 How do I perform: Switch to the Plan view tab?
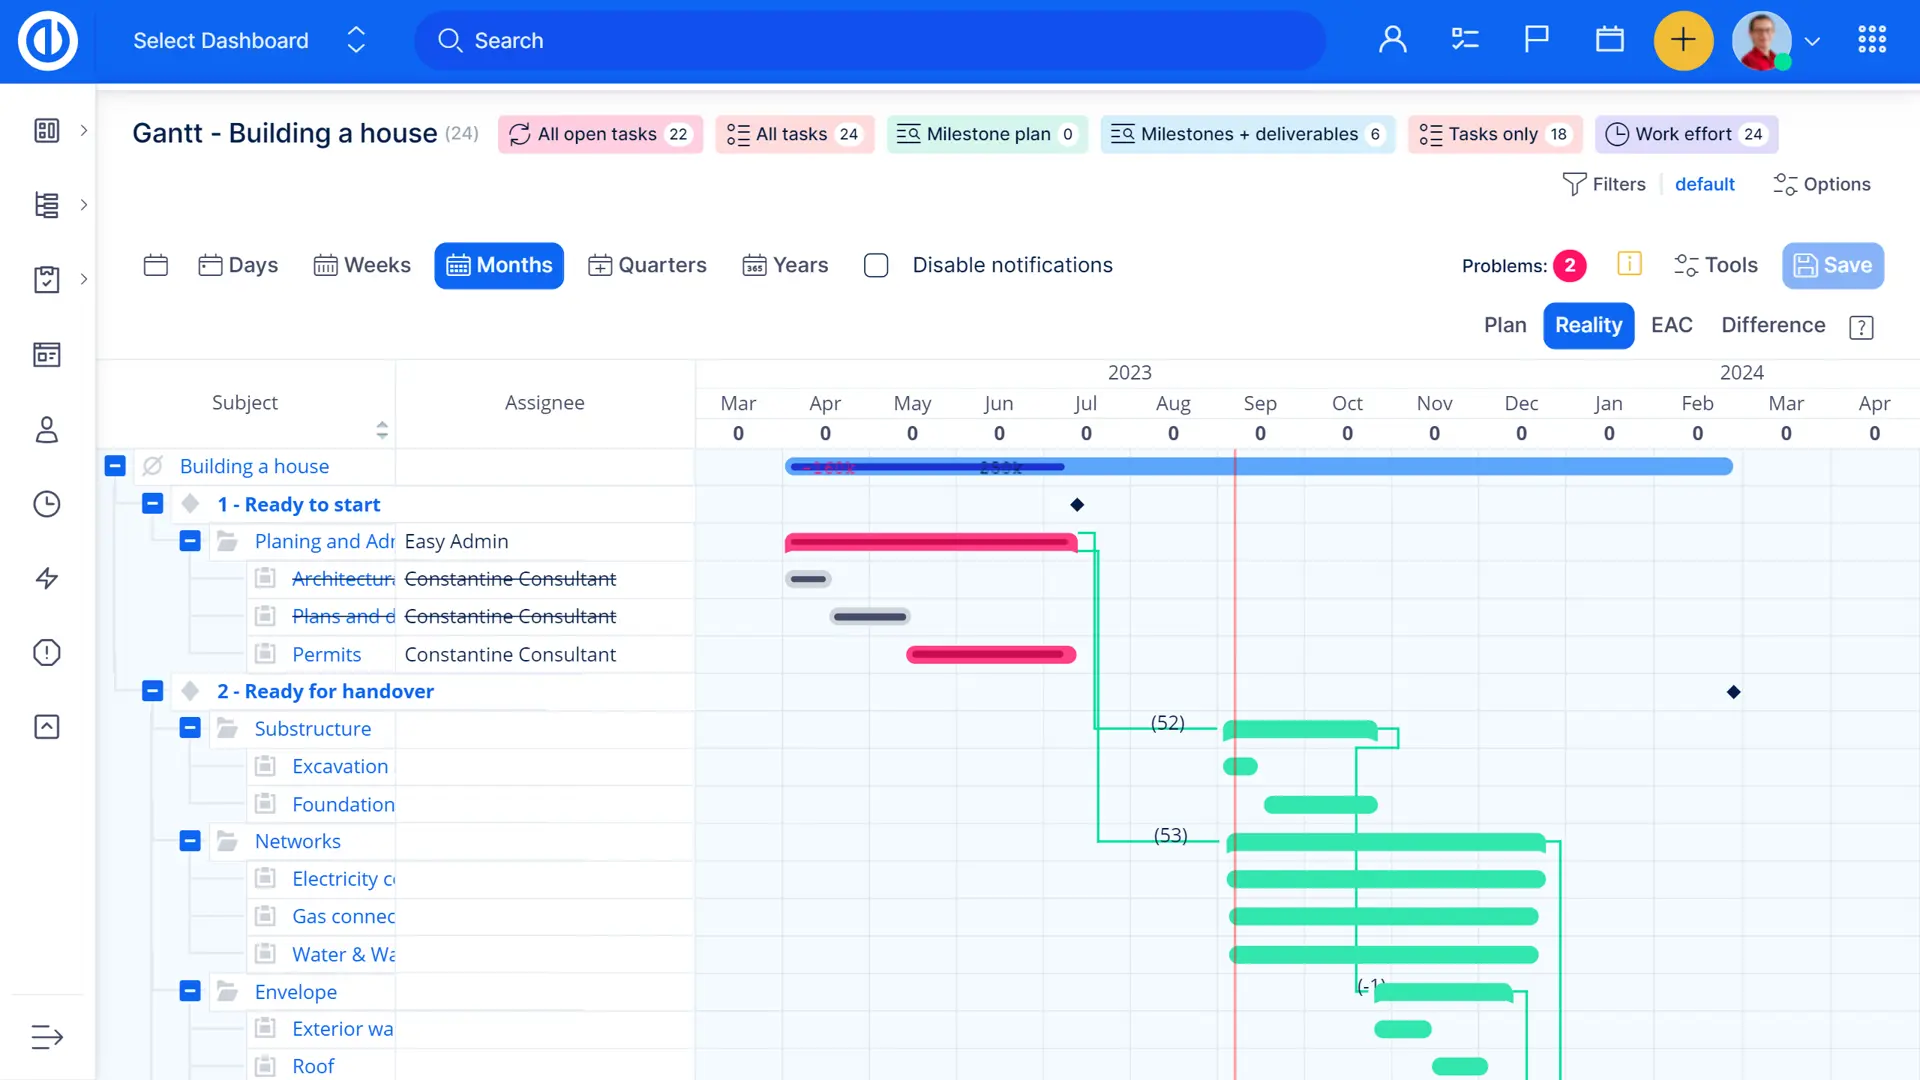pos(1504,325)
